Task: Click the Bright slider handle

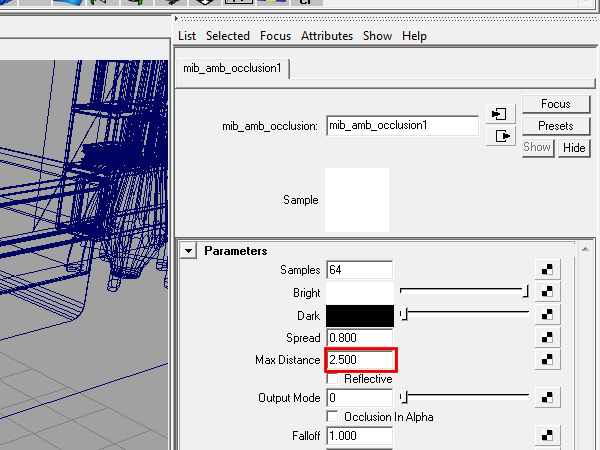Action: click(526, 292)
